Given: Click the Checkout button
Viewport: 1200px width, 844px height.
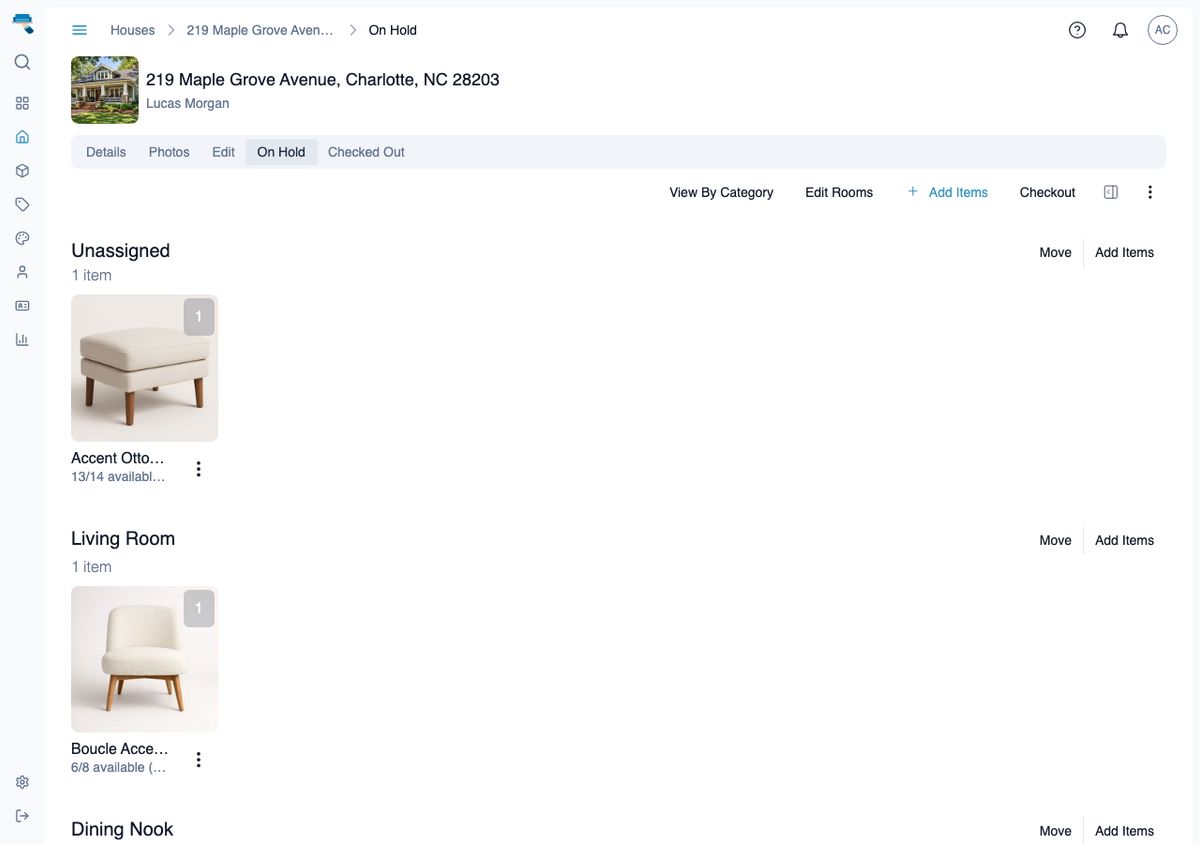Looking at the screenshot, I should point(1047,192).
